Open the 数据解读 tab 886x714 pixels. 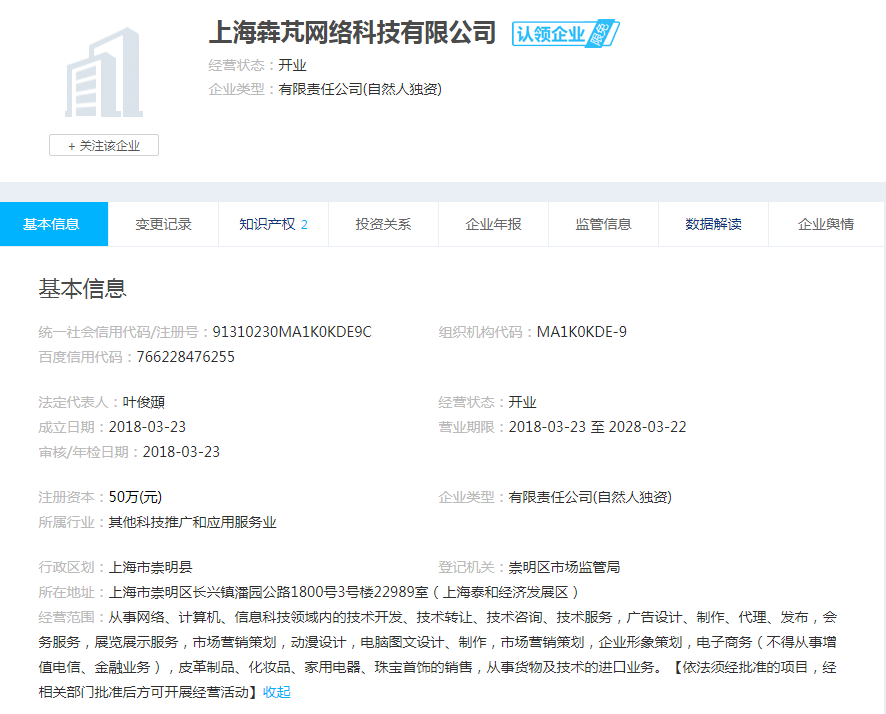tap(713, 224)
